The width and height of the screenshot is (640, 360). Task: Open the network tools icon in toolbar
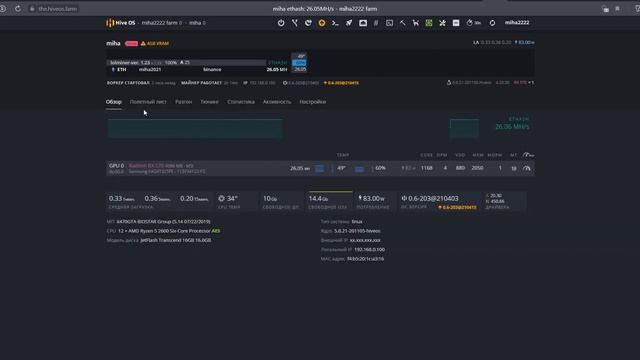click(295, 23)
